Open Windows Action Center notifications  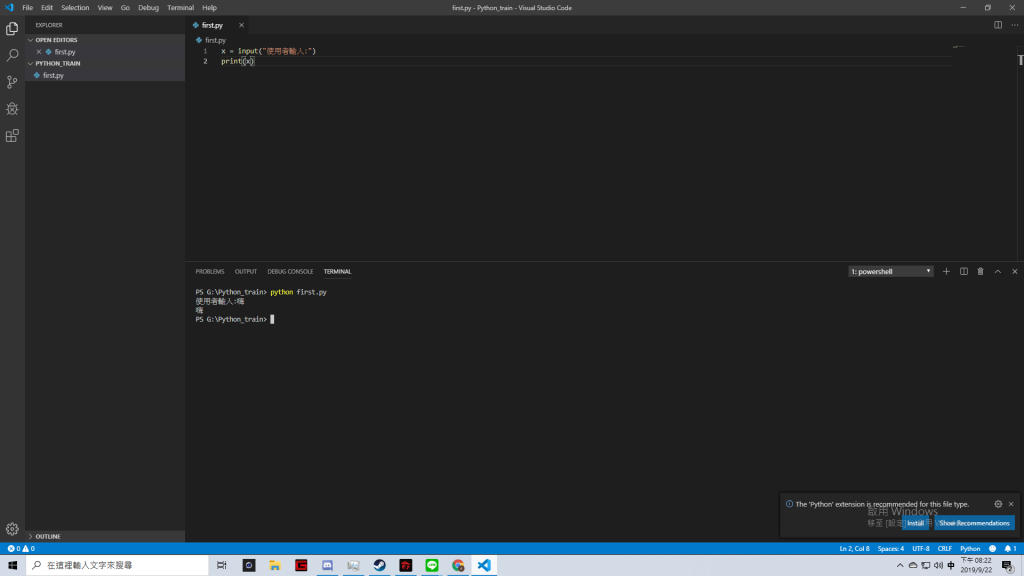[1008, 566]
